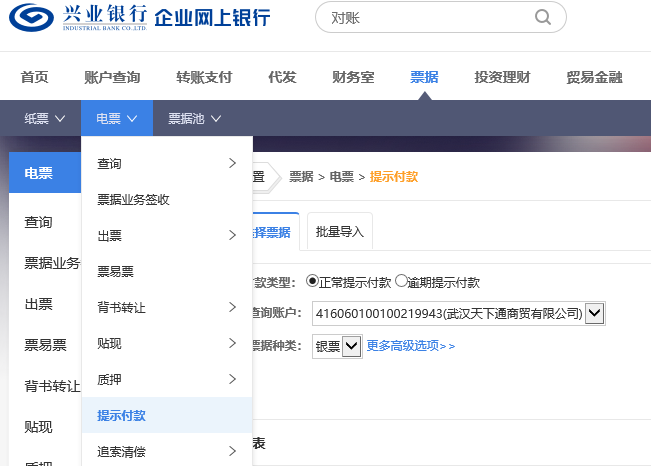Expand the 背书转让 submenu arrow
The image size is (651, 466).
point(232,307)
